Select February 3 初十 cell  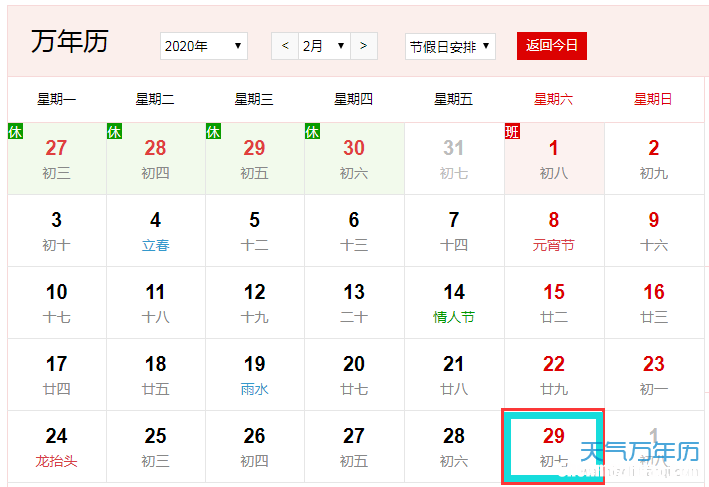click(57, 231)
